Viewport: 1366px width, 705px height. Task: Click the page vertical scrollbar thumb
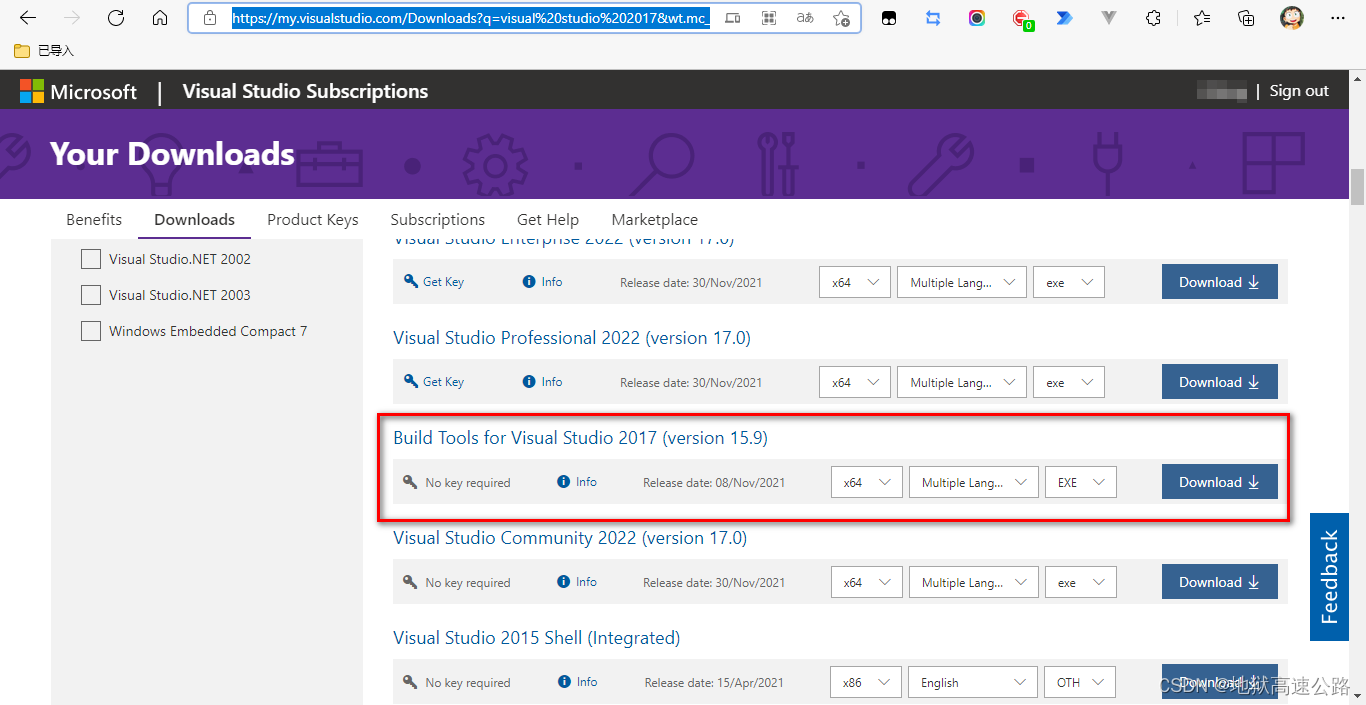pyautogui.click(x=1357, y=185)
